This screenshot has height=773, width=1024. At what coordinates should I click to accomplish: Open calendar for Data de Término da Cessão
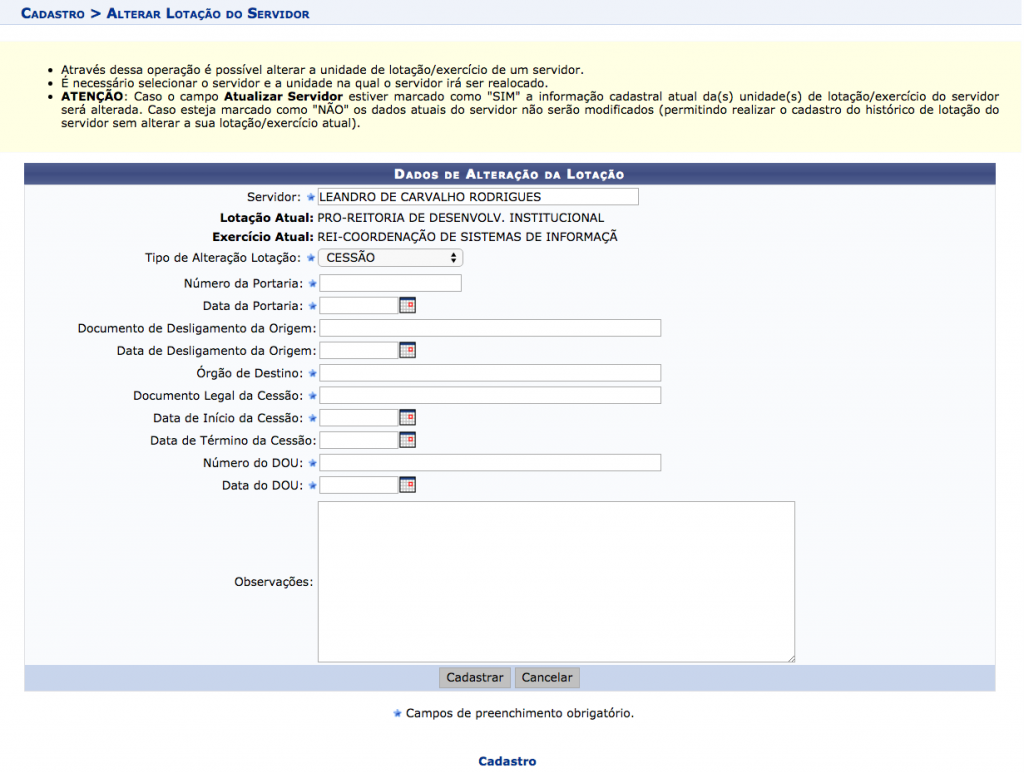coord(407,440)
